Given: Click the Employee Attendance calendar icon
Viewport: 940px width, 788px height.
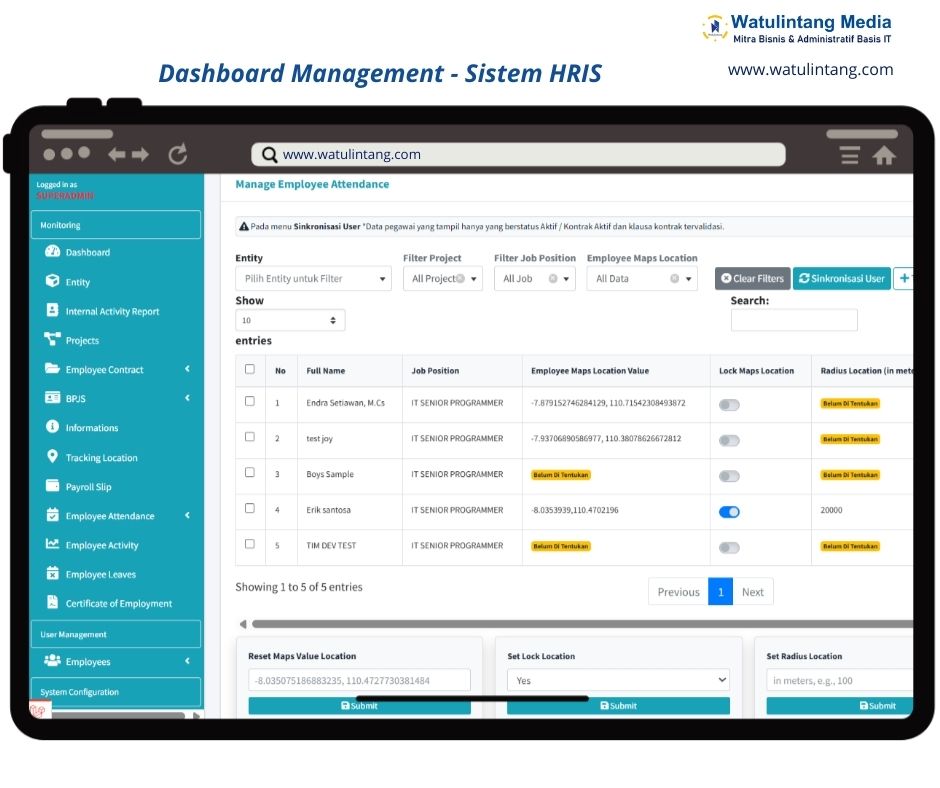Looking at the screenshot, I should 53,515.
